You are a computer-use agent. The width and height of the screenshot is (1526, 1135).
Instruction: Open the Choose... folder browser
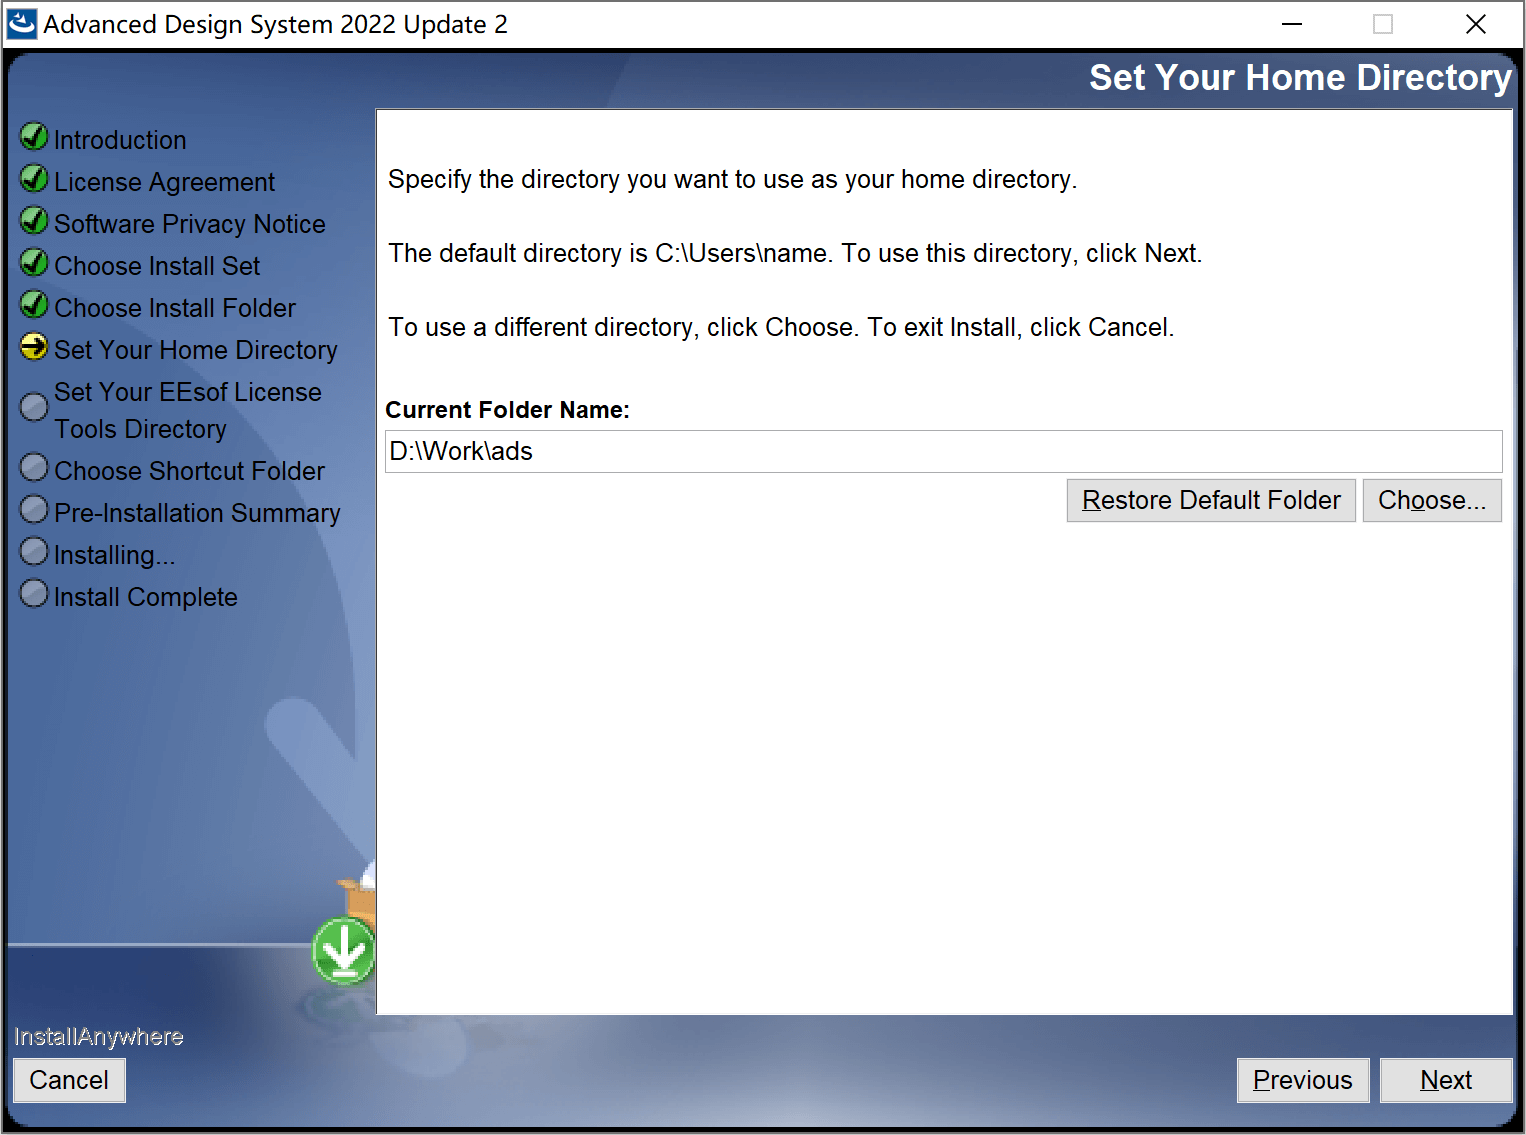(1432, 500)
